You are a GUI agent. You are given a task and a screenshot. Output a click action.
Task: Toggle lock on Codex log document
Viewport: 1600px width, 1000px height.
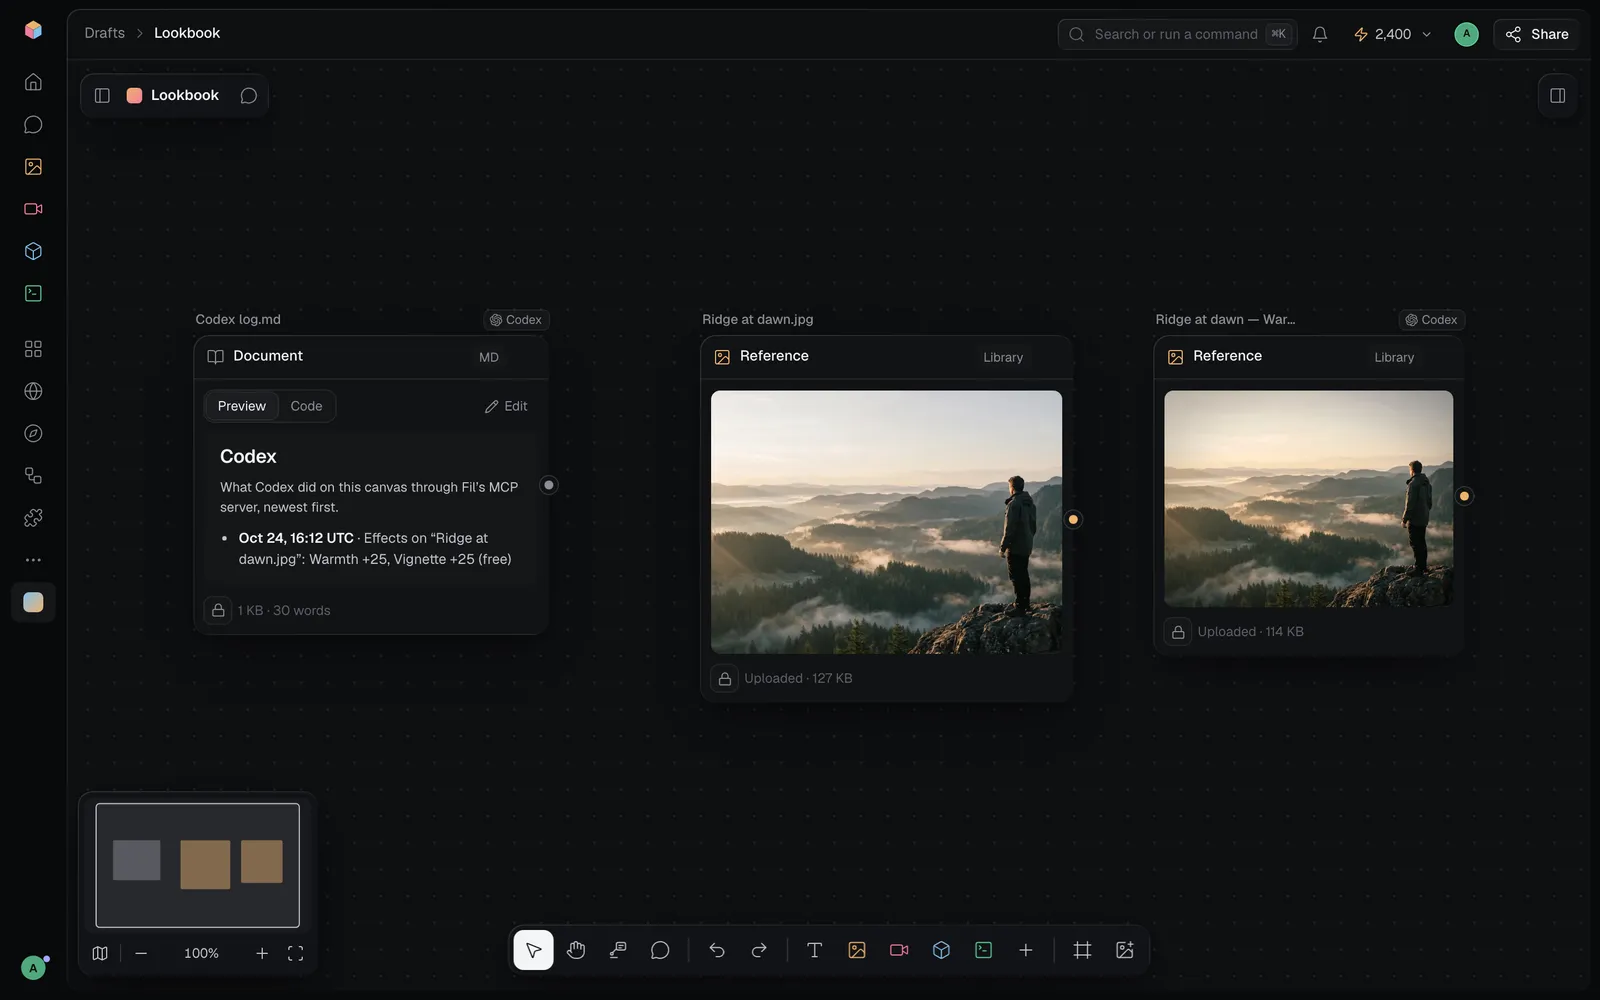[218, 610]
